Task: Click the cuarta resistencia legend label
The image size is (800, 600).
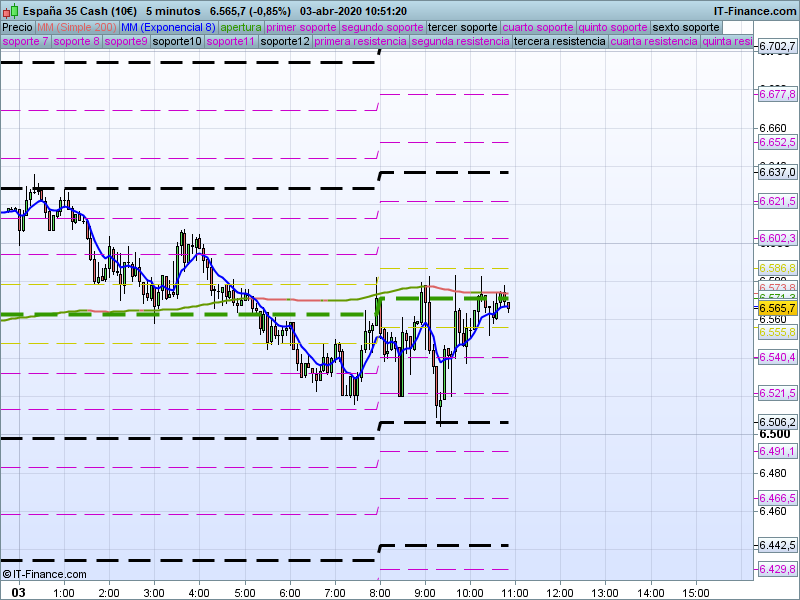Action: (653, 42)
